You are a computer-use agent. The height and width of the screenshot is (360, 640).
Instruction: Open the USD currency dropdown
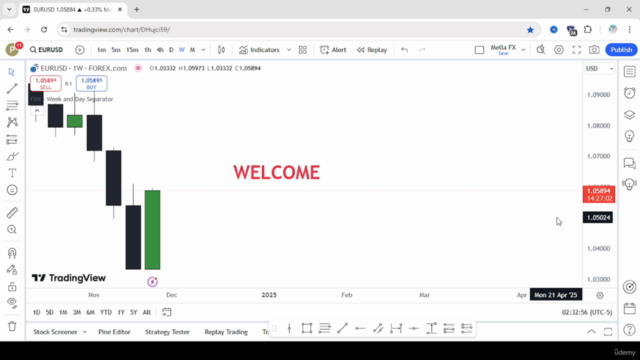point(599,69)
